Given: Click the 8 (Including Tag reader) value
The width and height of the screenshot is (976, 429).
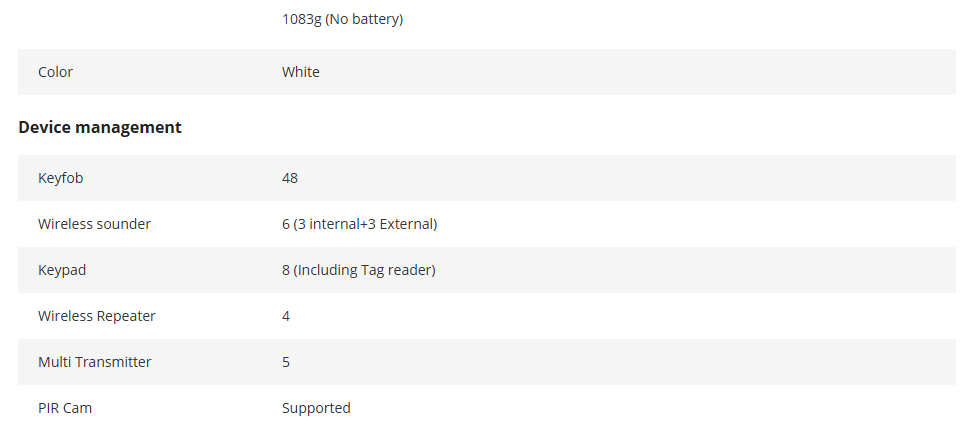Looking at the screenshot, I should (359, 270).
